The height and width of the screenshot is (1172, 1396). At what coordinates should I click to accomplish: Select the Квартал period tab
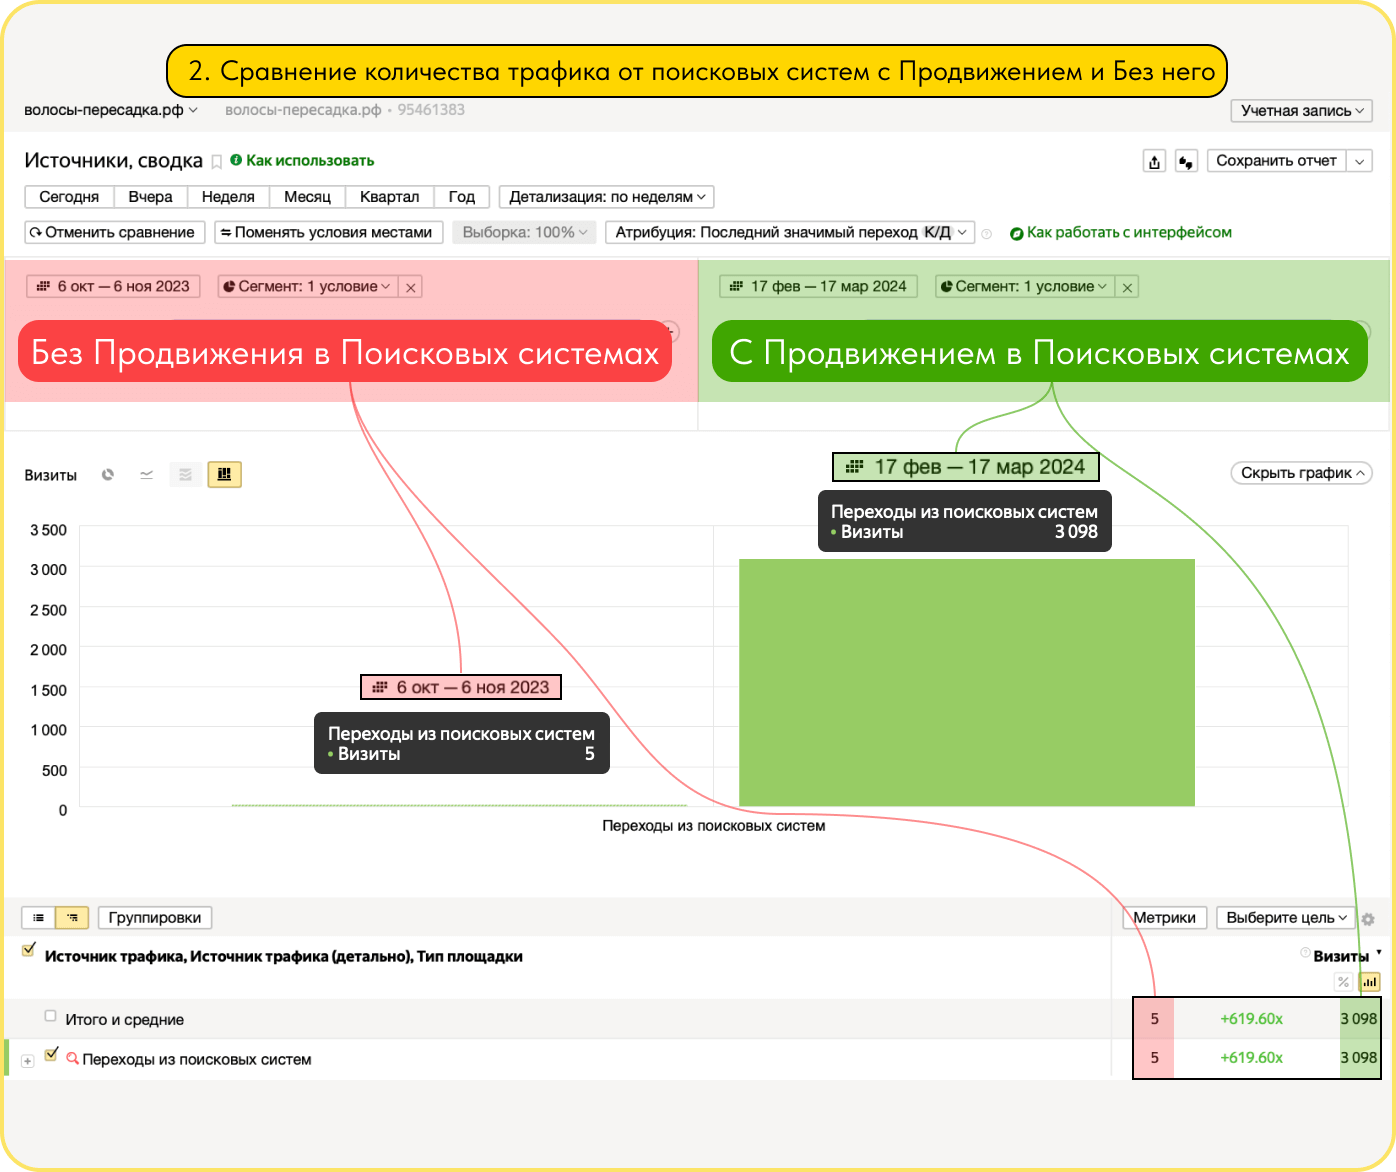[x=390, y=197]
